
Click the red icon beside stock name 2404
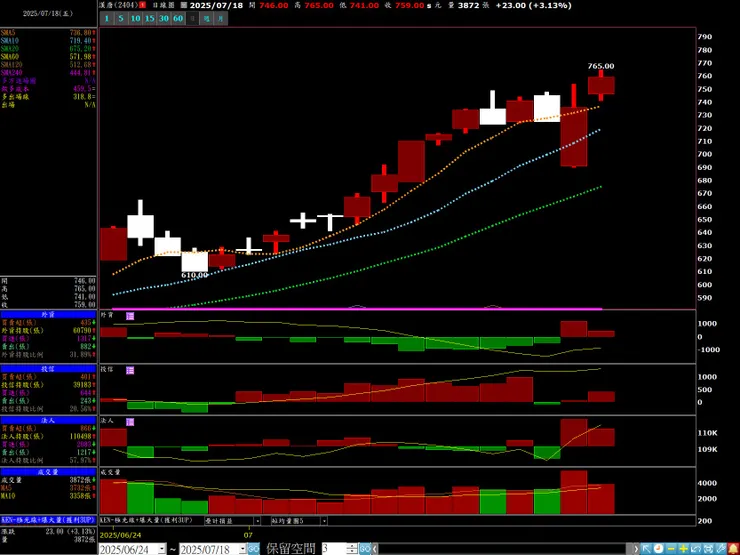click(x=143, y=6)
